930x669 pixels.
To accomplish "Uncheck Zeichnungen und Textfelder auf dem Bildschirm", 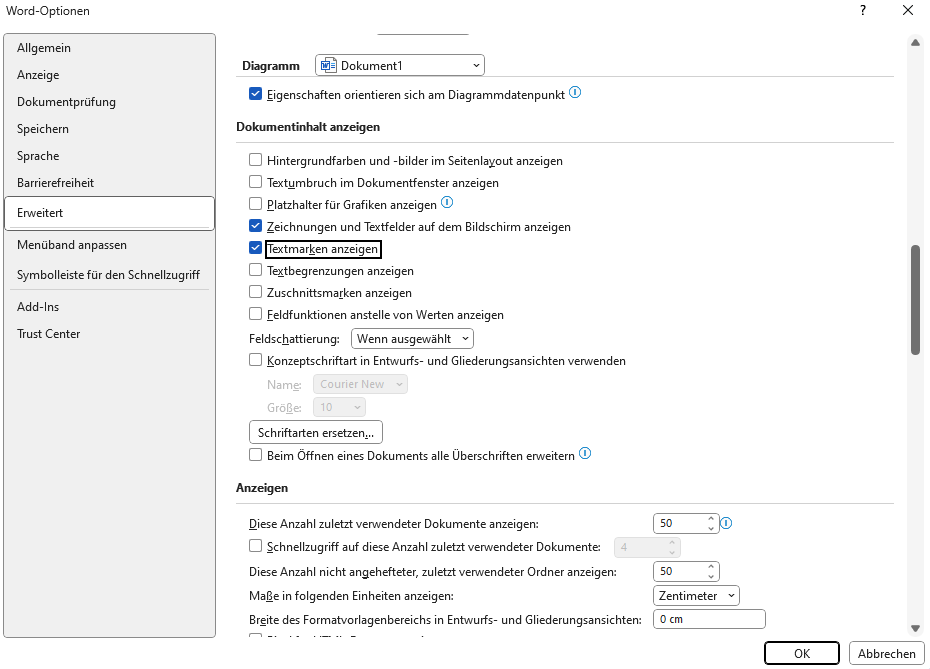I will [x=255, y=225].
